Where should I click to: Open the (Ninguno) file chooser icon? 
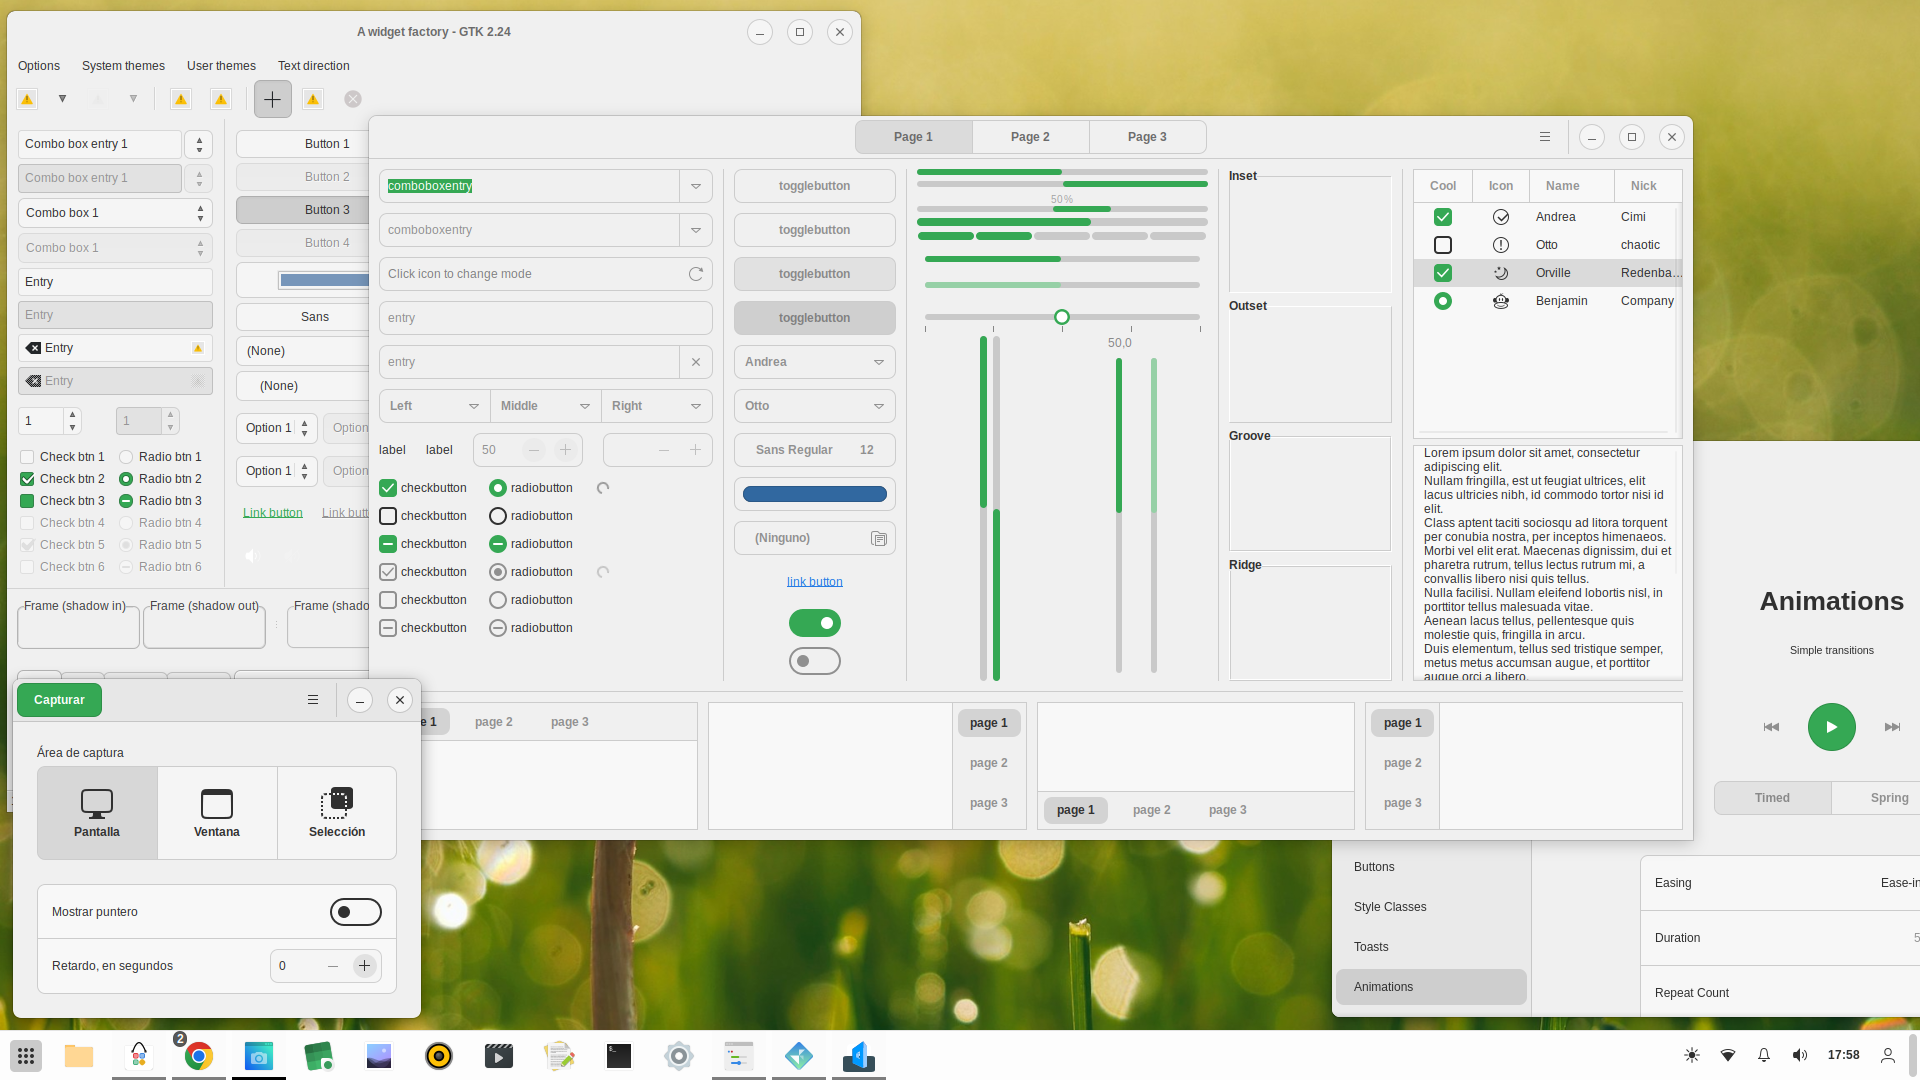coord(879,538)
